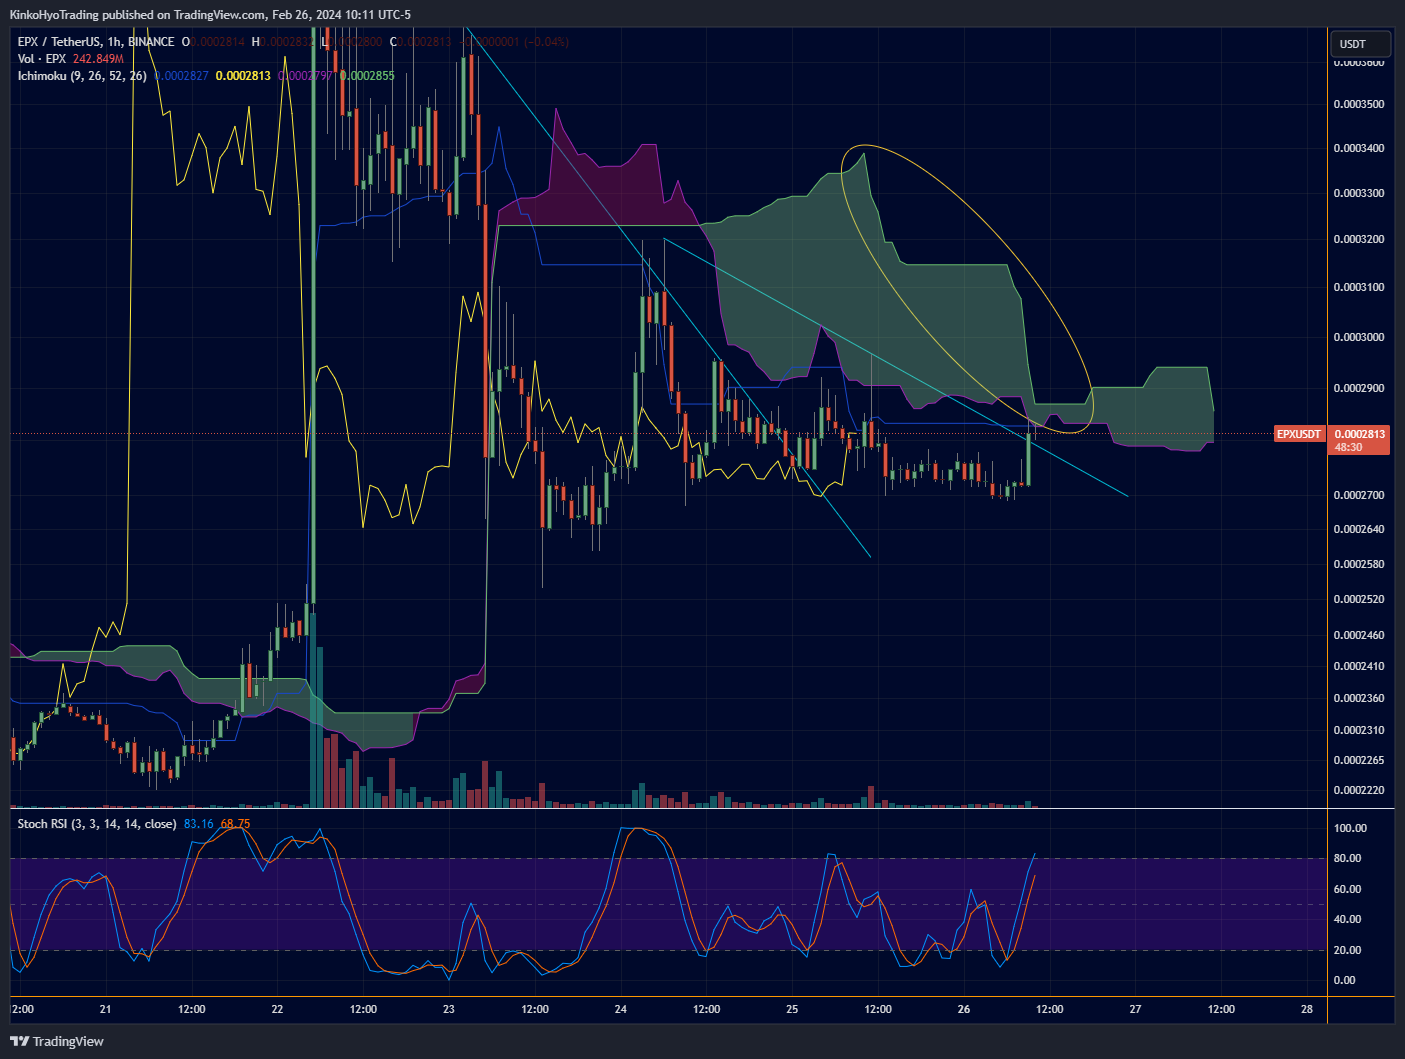Click the 20.00 Stoch RSI scale label

click(x=1347, y=951)
